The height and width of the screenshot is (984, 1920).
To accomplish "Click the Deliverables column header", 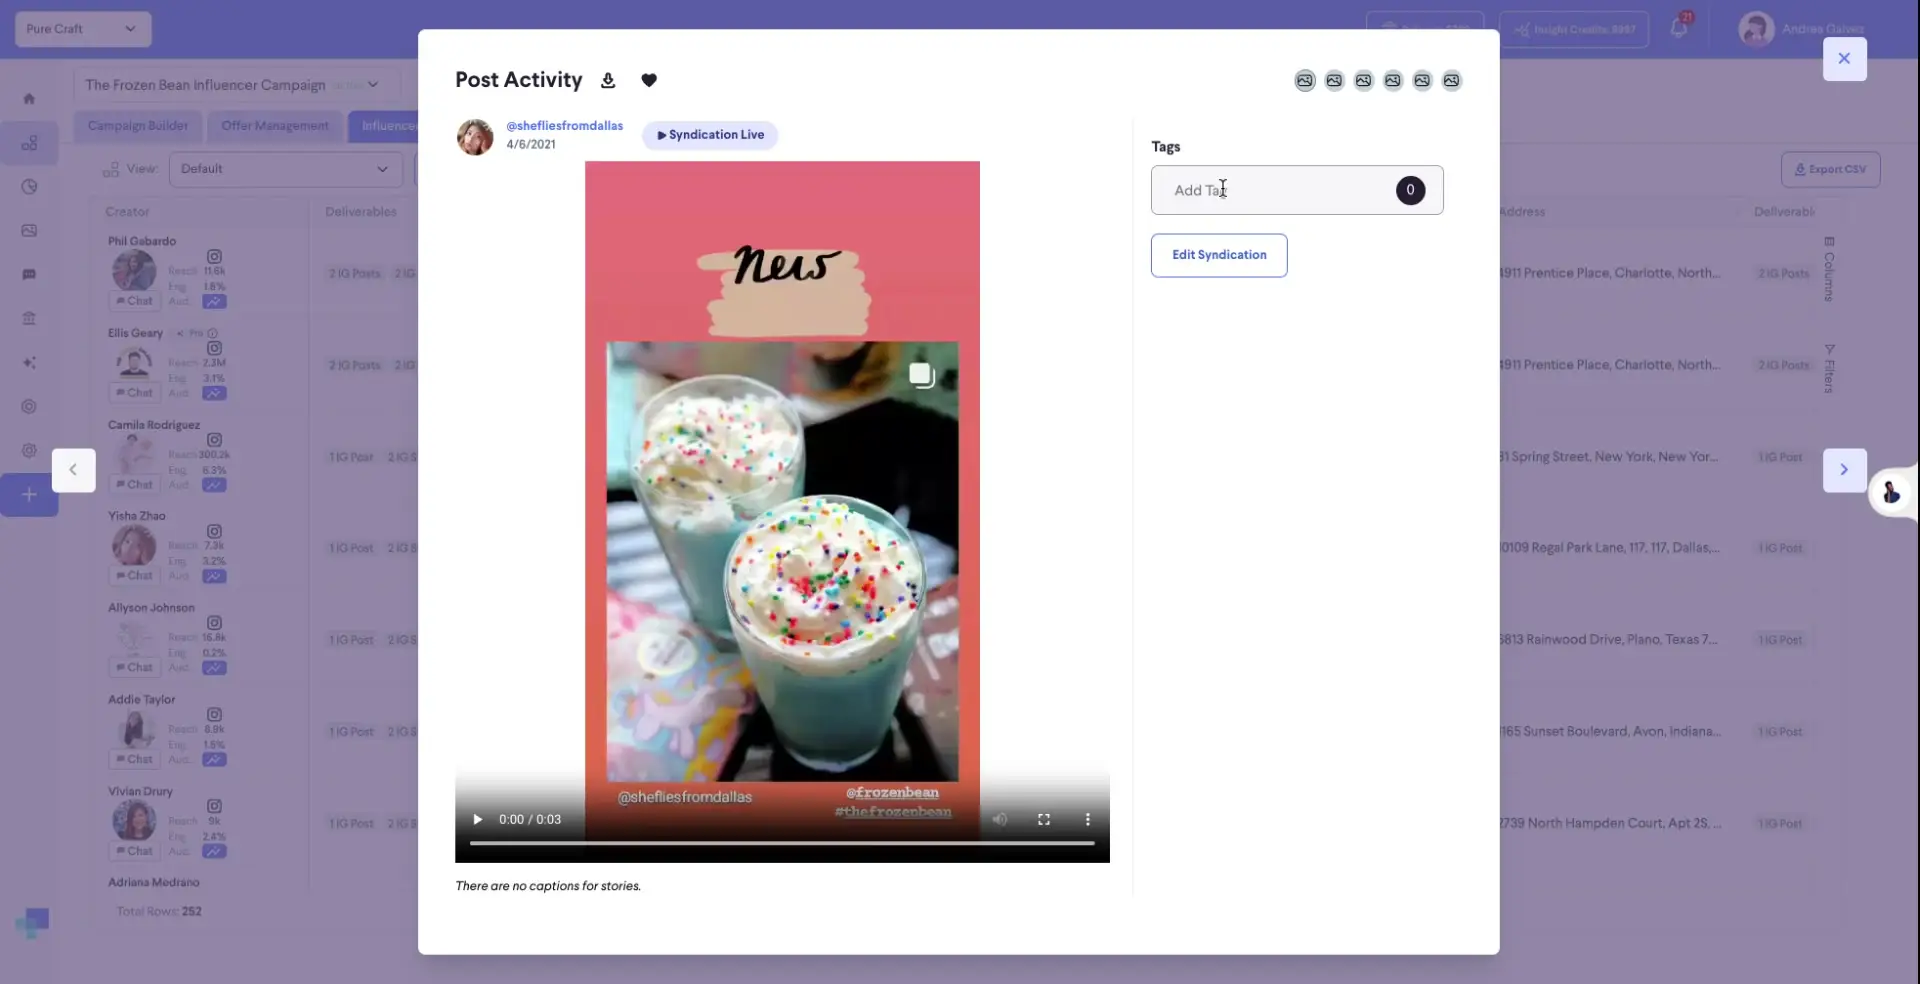I will click(361, 212).
